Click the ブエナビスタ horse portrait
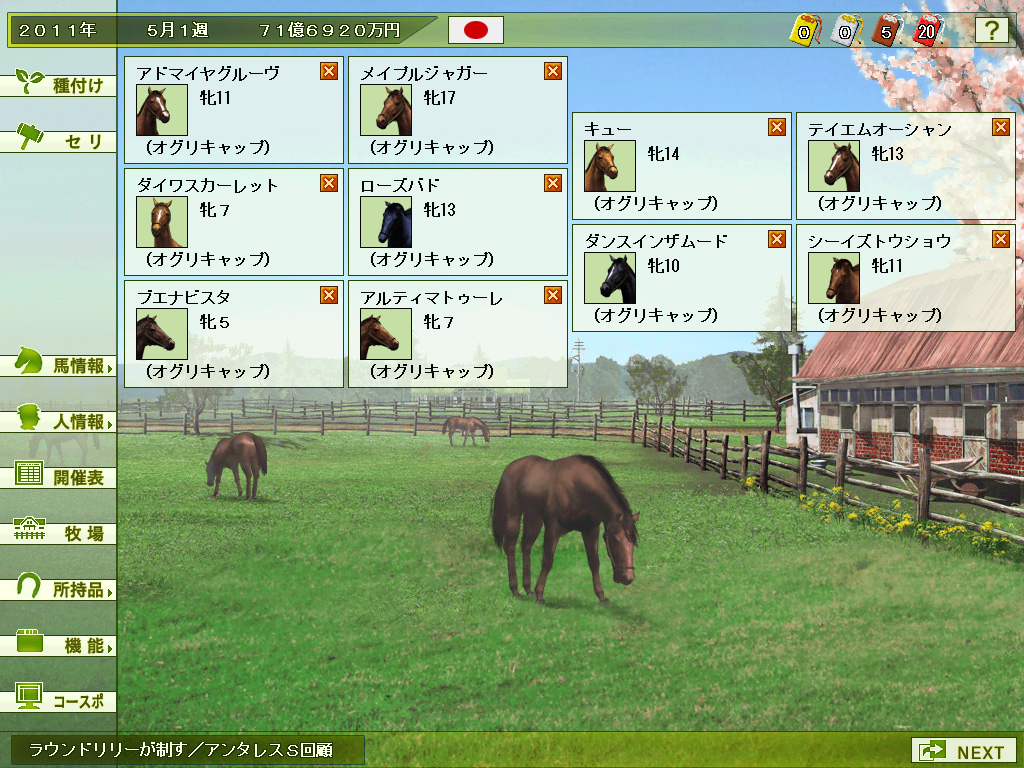This screenshot has height=768, width=1024. [162, 335]
